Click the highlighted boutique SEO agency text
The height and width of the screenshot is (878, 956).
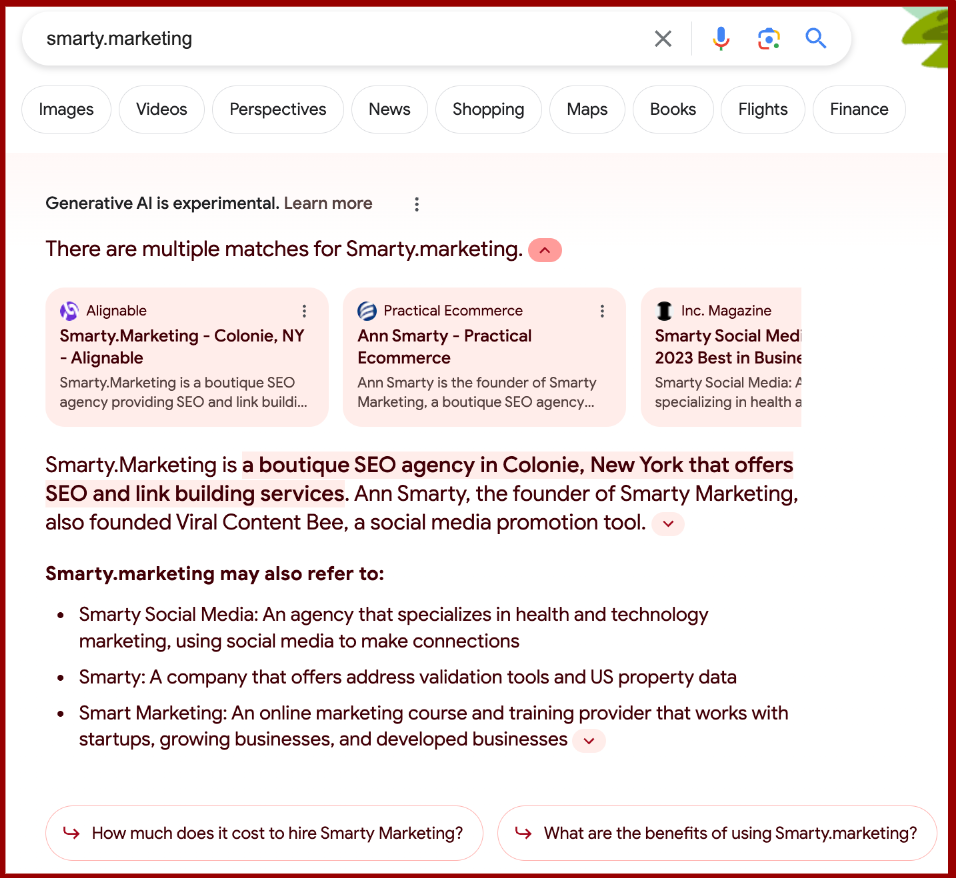click(x=419, y=479)
